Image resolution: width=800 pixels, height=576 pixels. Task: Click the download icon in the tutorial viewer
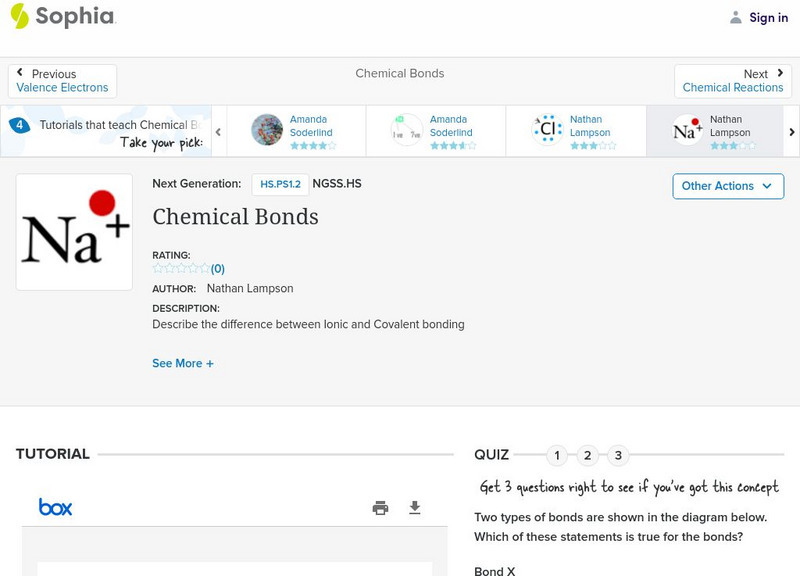(x=415, y=508)
